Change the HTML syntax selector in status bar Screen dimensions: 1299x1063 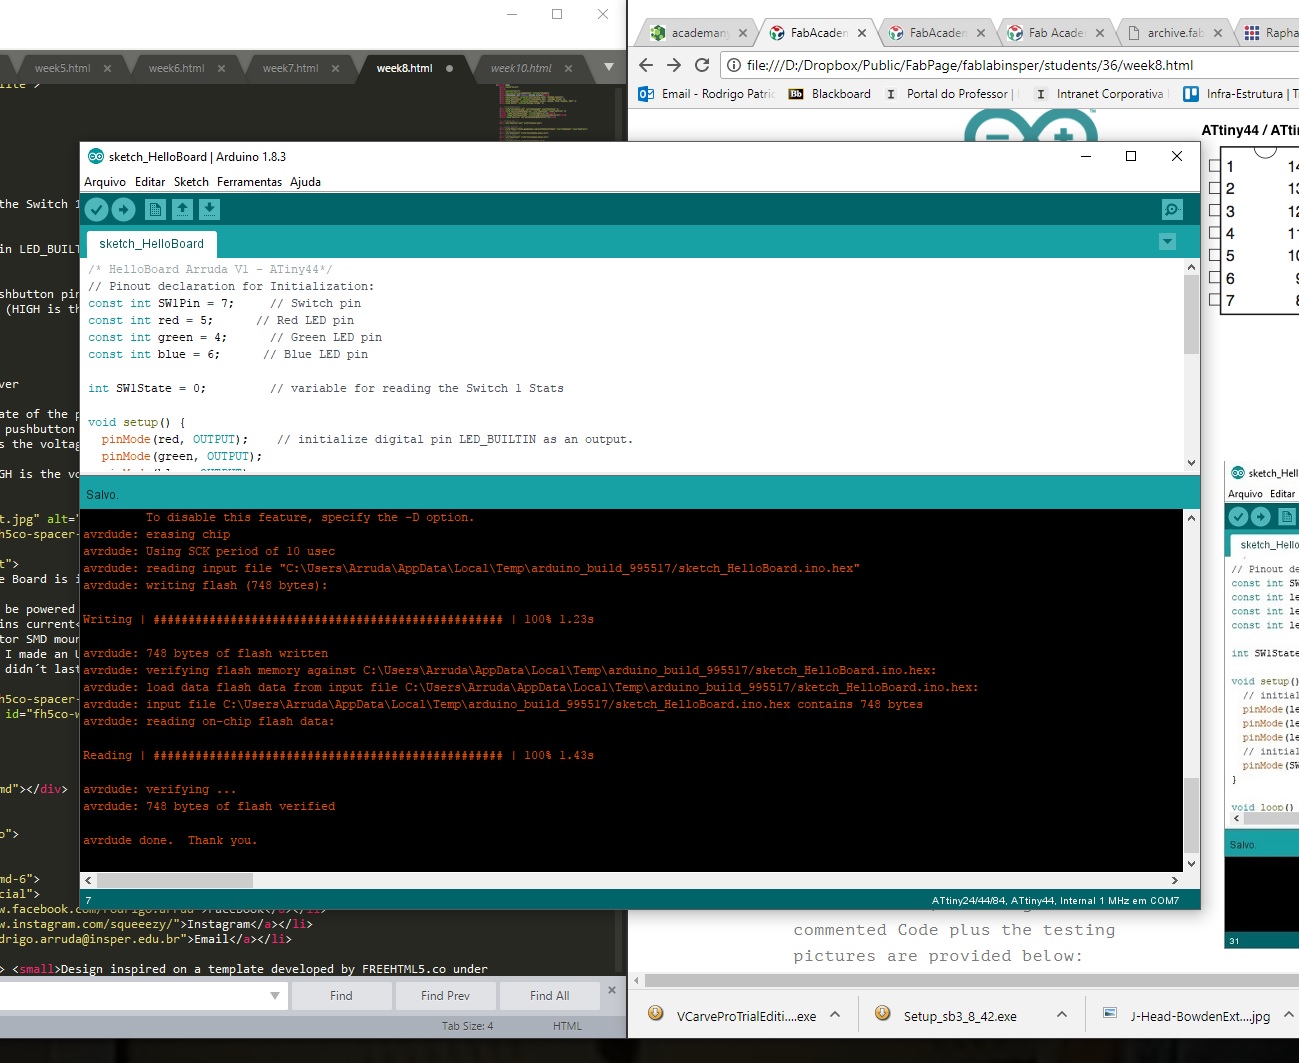(567, 1026)
